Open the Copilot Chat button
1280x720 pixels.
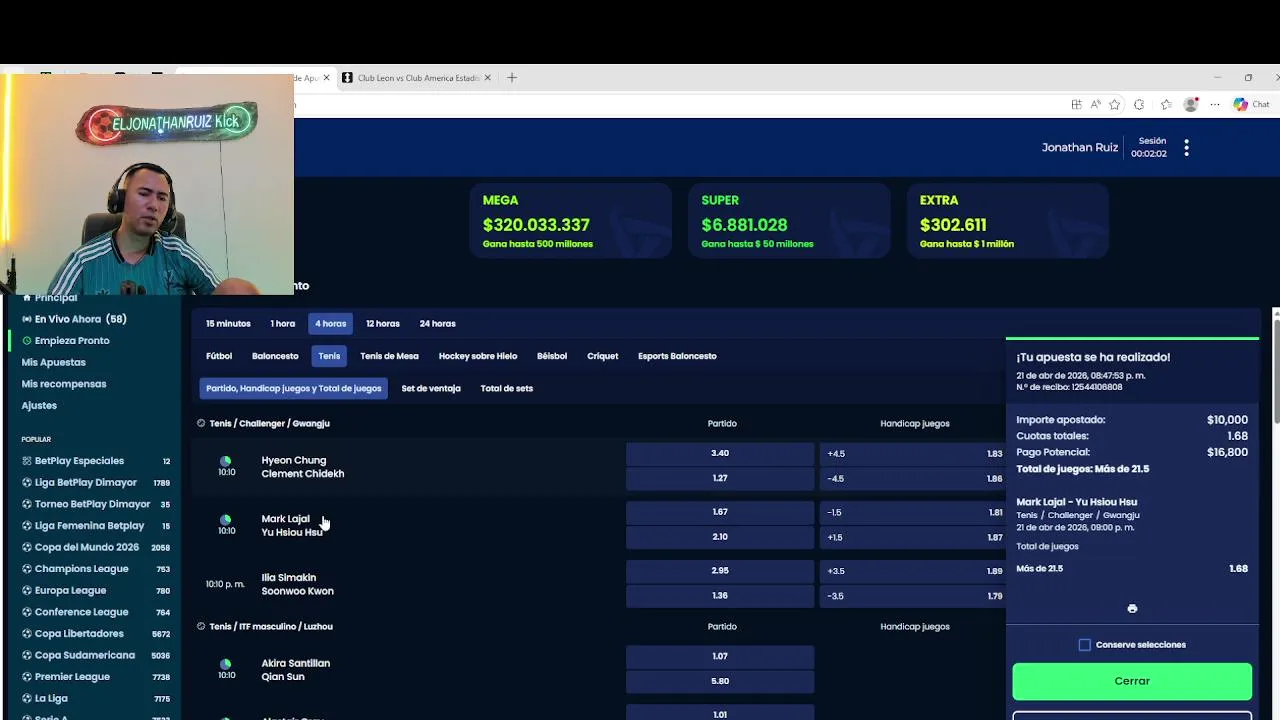pyautogui.click(x=1251, y=104)
